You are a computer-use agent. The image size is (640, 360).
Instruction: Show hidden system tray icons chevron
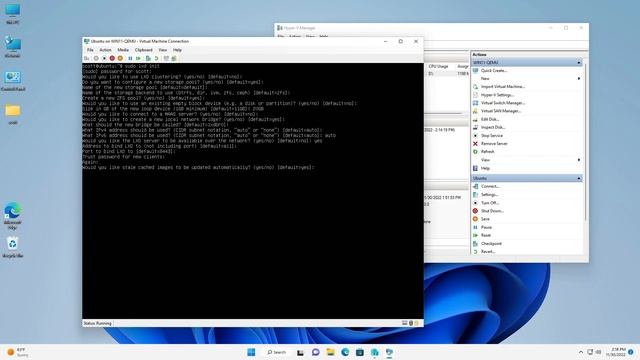point(580,352)
